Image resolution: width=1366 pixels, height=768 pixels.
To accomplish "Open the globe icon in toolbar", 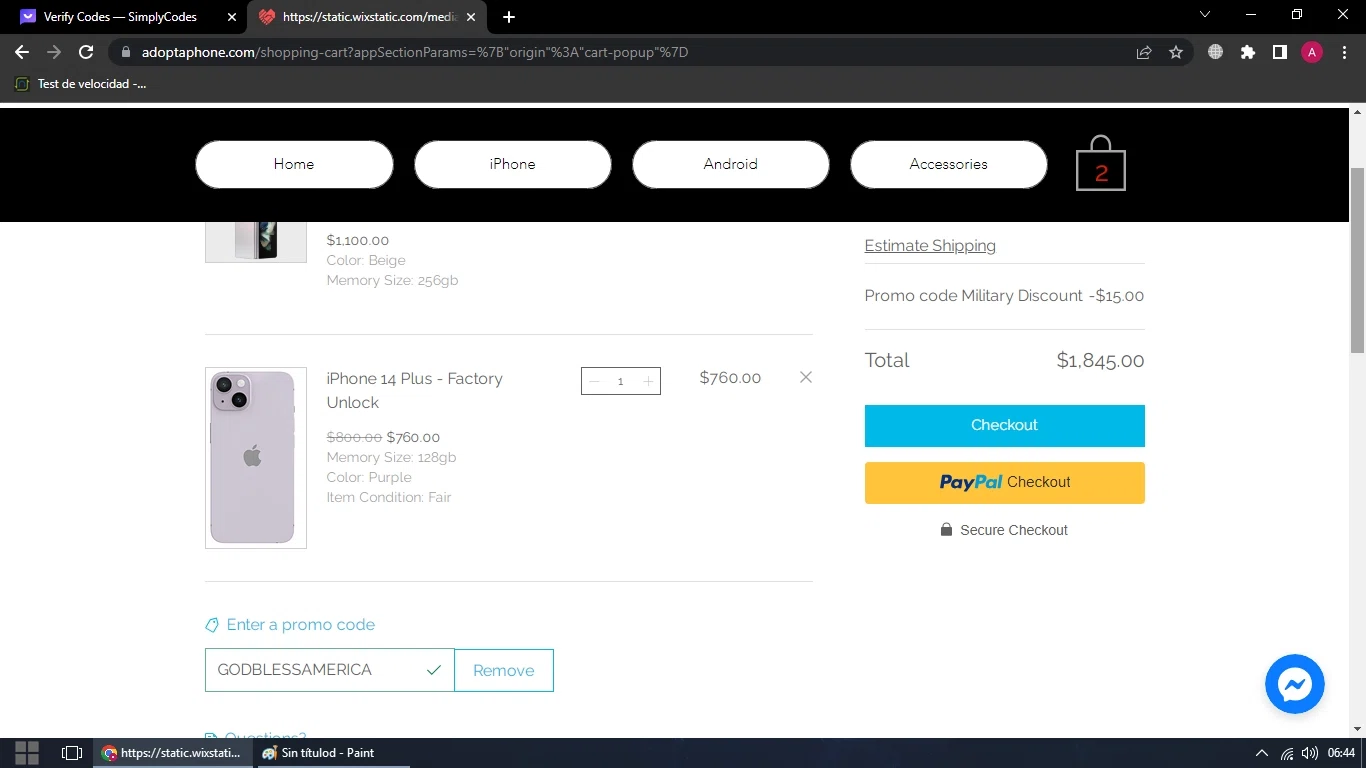I will (1215, 52).
